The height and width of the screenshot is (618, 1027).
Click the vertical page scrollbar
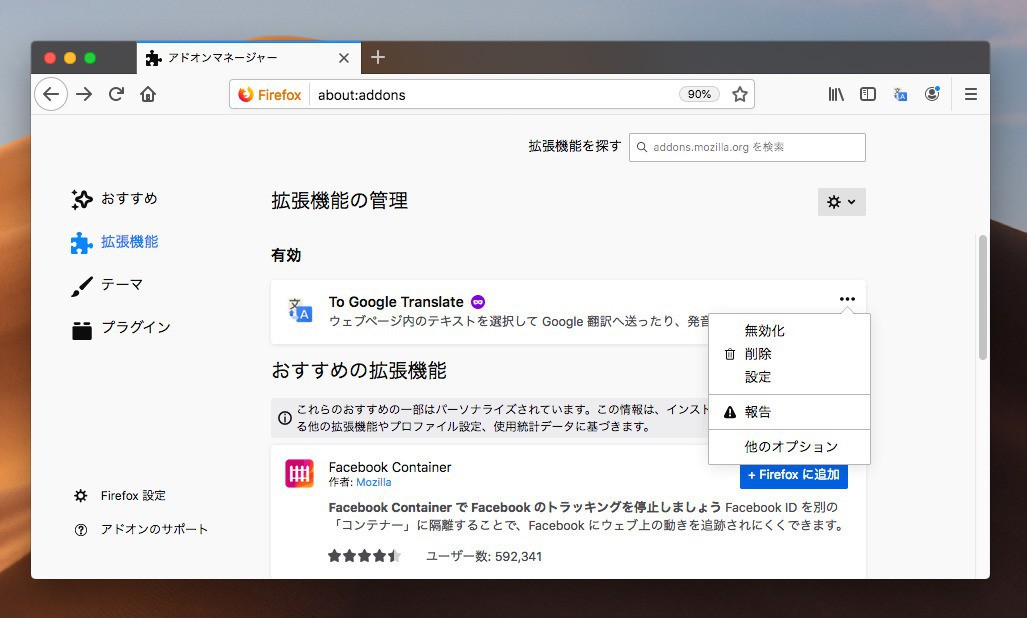coord(982,297)
